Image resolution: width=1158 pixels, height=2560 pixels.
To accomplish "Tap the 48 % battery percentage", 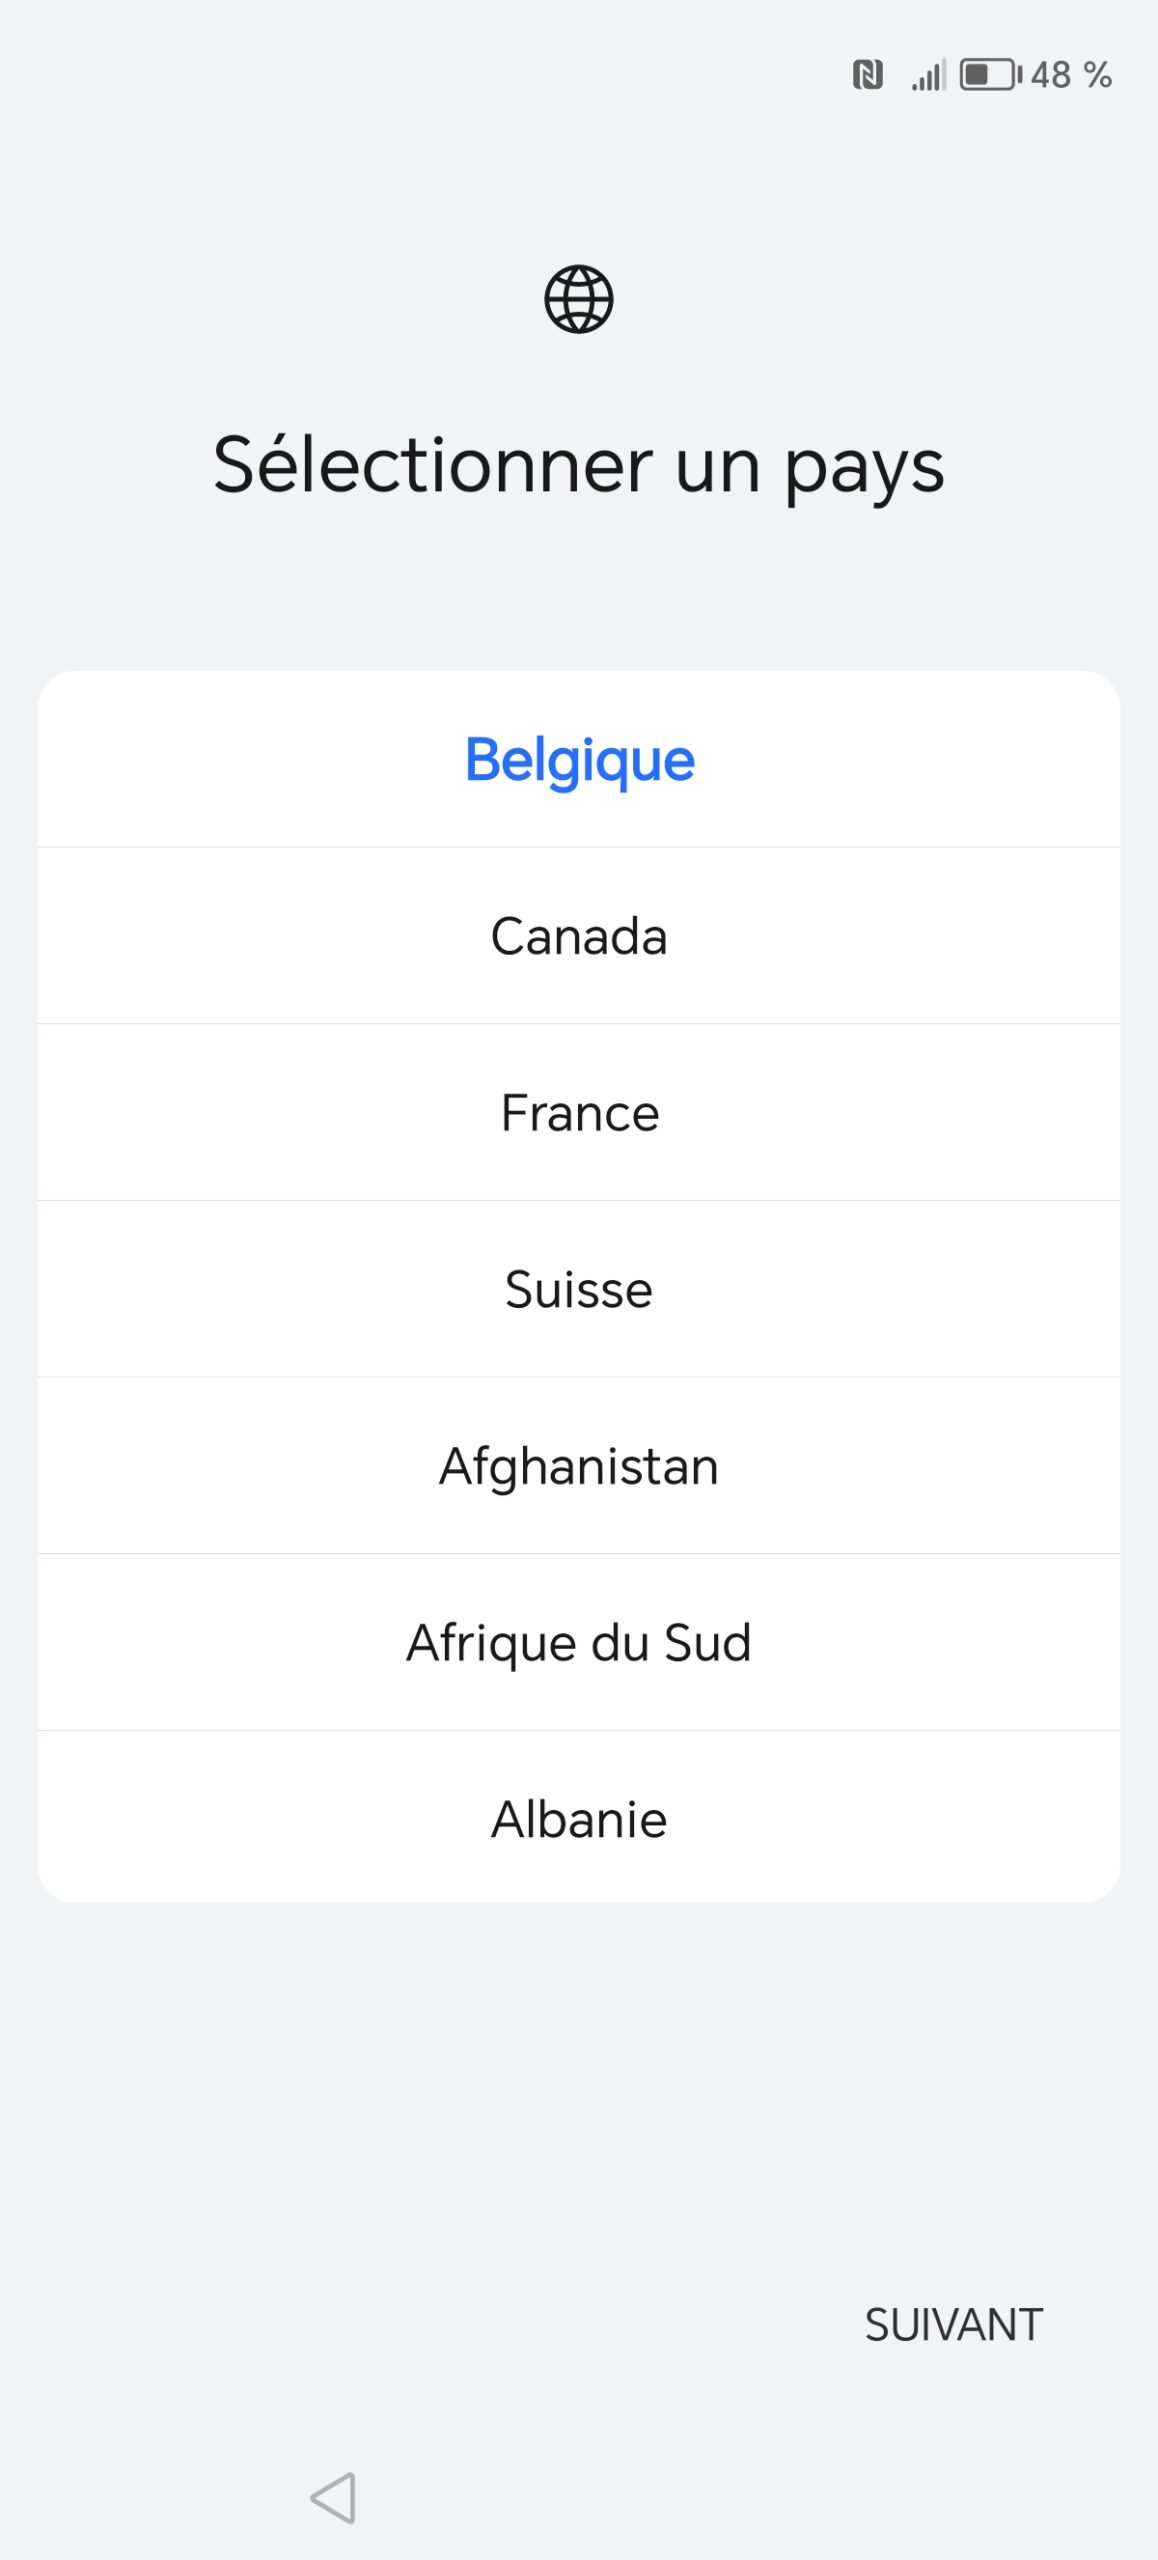I will tap(1071, 75).
